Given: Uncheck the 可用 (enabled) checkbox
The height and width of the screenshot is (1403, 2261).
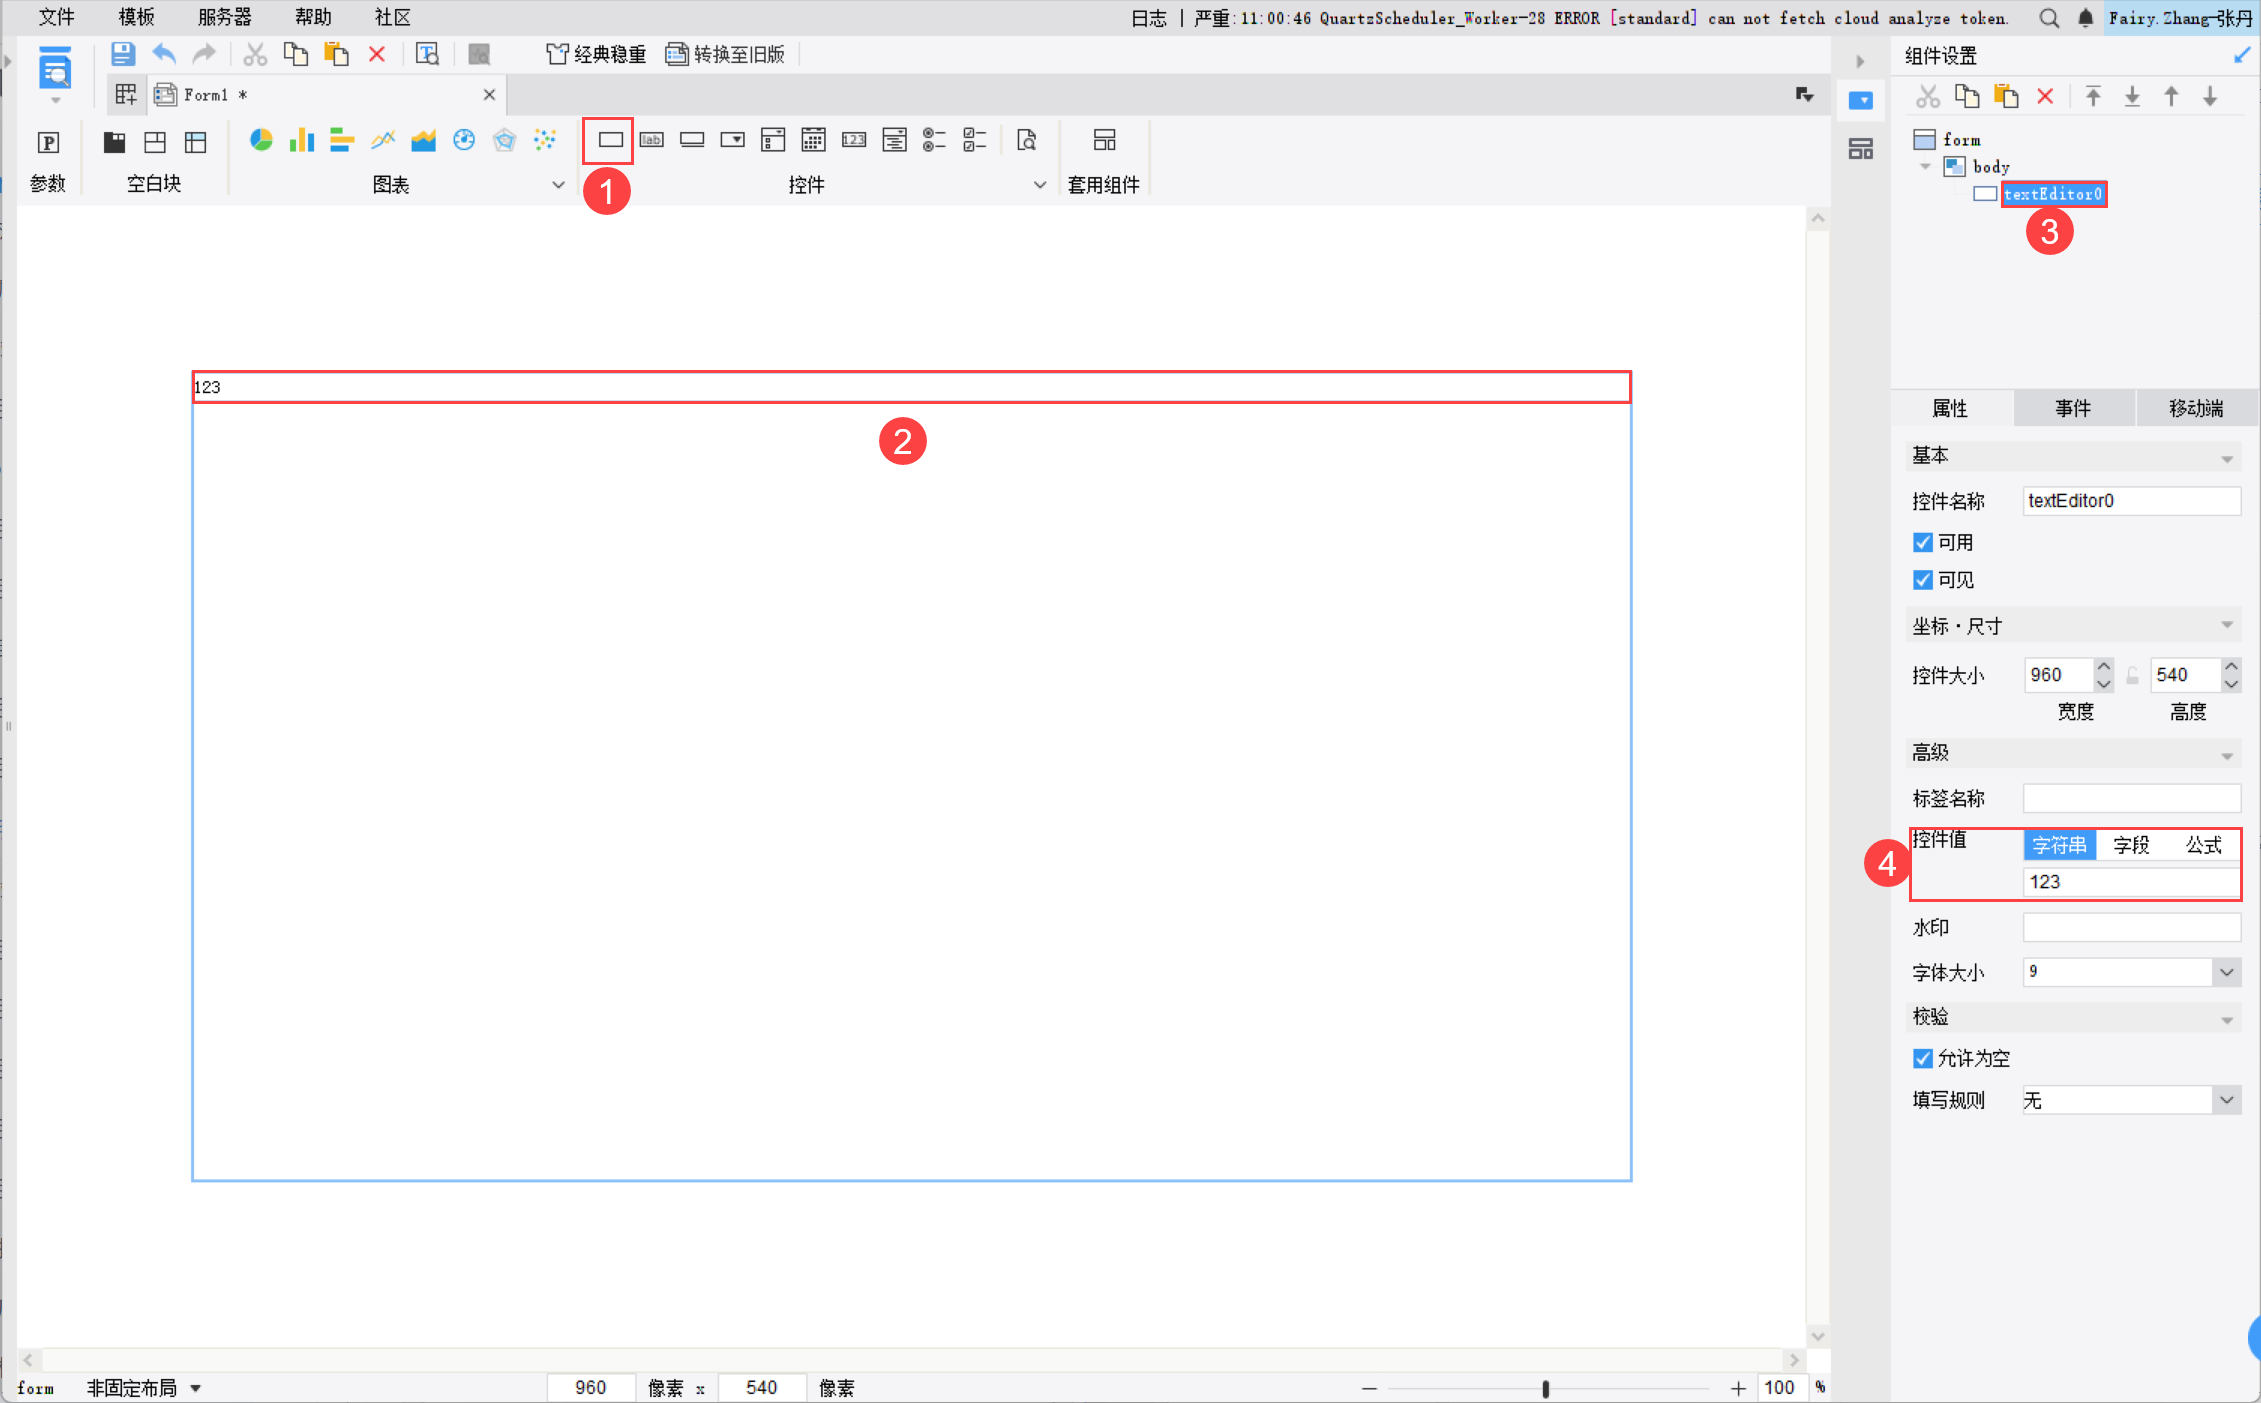Looking at the screenshot, I should (x=1922, y=542).
